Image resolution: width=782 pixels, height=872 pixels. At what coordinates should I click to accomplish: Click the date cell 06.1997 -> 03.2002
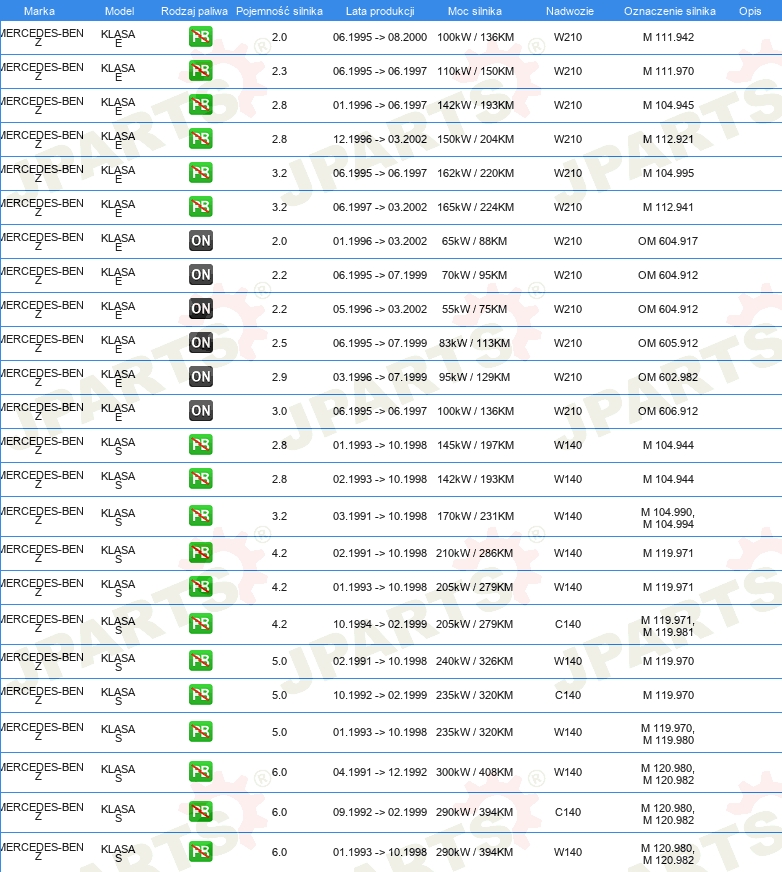[380, 207]
